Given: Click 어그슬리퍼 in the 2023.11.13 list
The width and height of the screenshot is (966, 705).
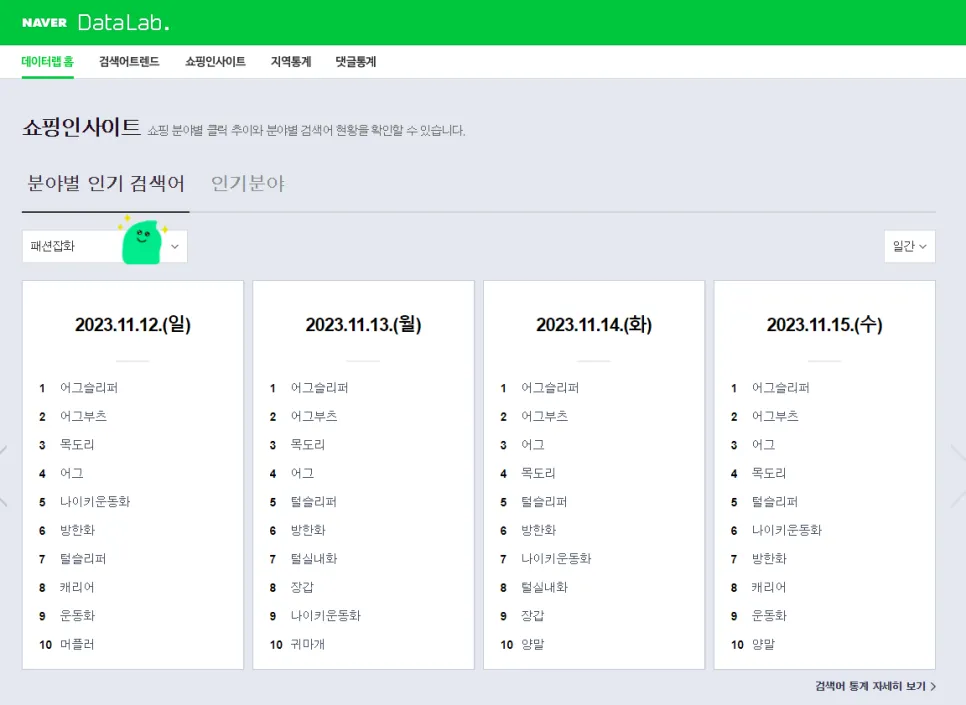Looking at the screenshot, I should point(320,388).
